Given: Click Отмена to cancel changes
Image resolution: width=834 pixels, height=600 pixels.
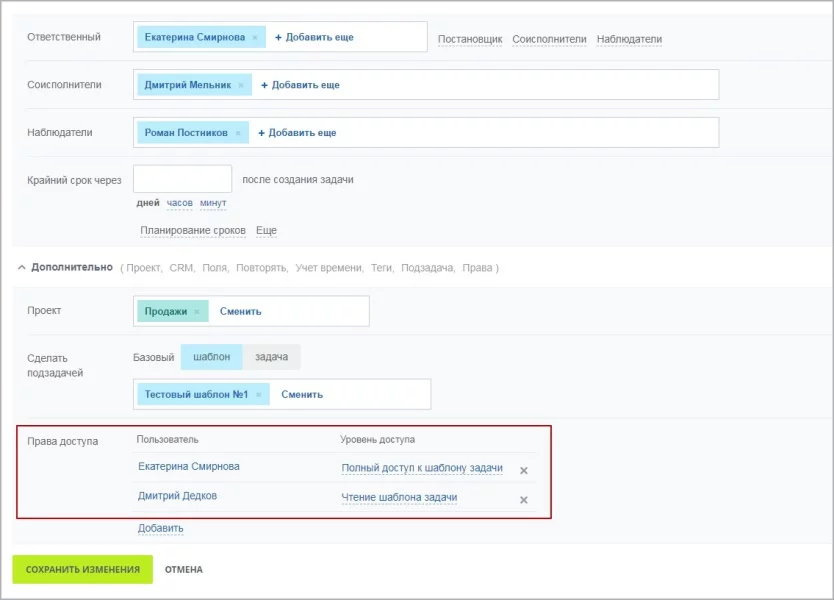Looking at the screenshot, I should [x=184, y=570].
